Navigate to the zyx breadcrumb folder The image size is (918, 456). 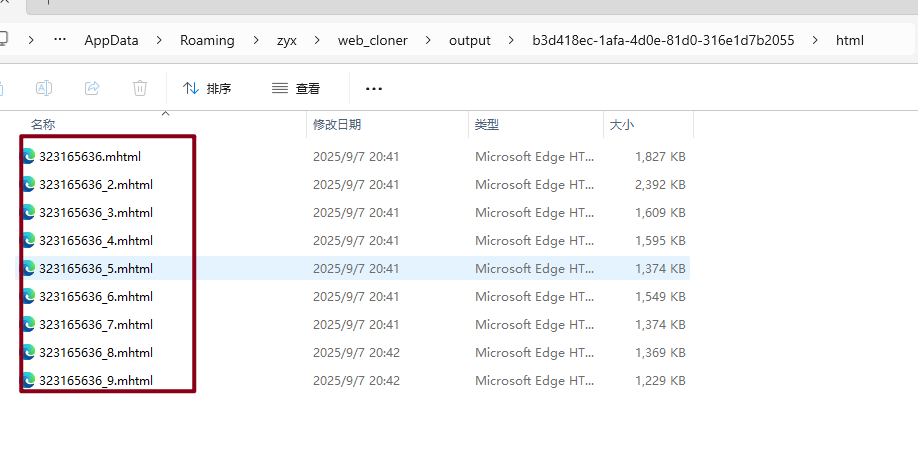(288, 41)
